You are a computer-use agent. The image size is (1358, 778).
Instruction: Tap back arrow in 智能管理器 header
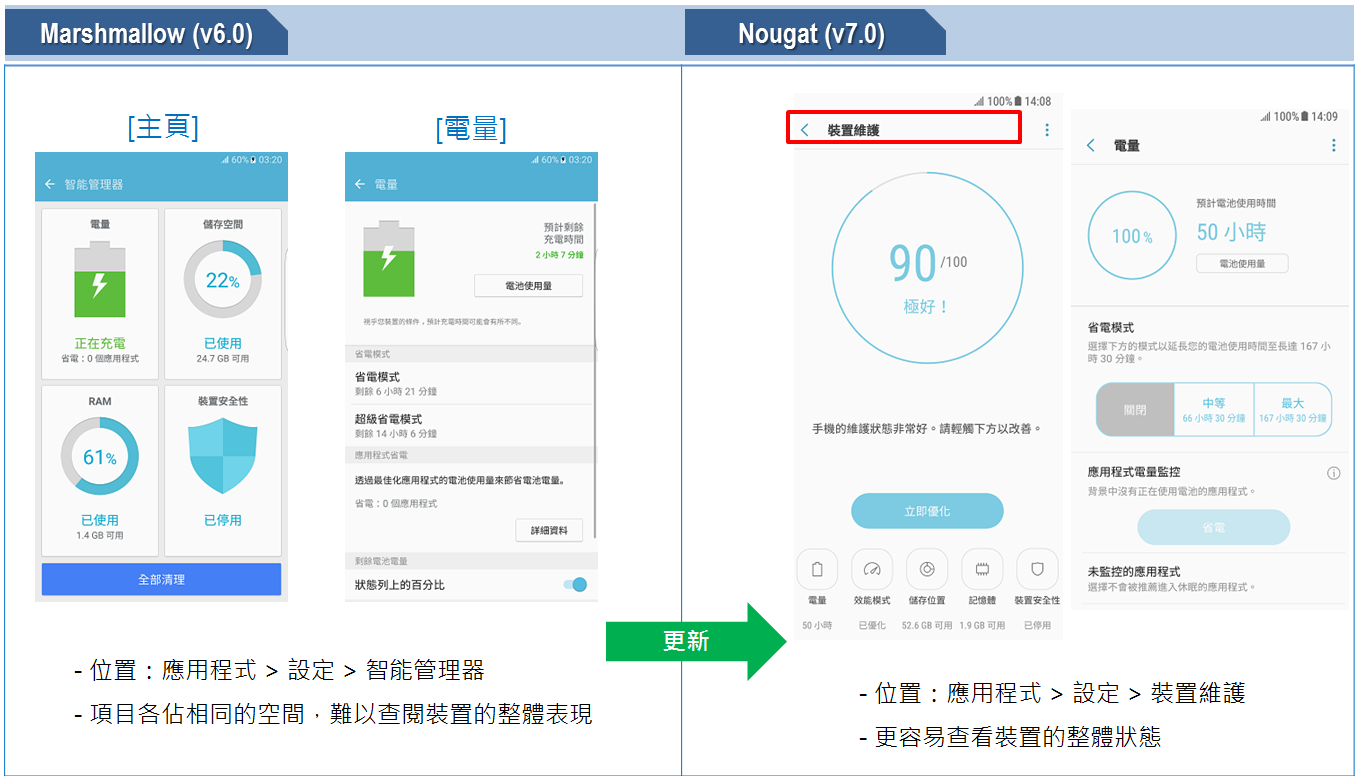[x=50, y=184]
